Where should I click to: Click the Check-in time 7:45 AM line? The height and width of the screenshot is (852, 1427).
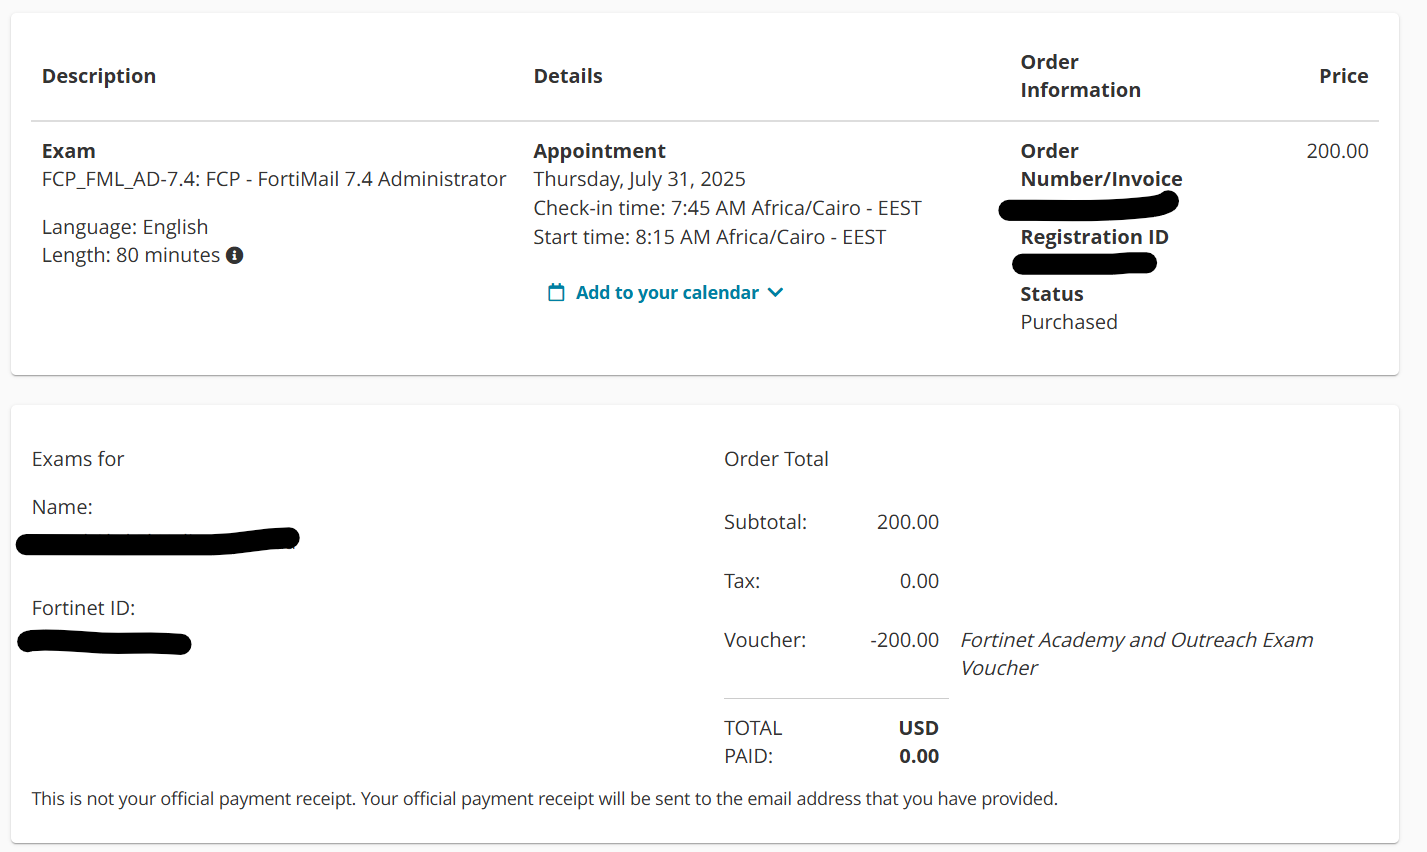(727, 208)
